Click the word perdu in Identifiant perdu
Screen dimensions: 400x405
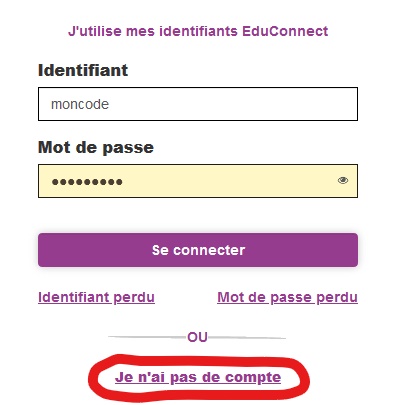tap(134, 298)
